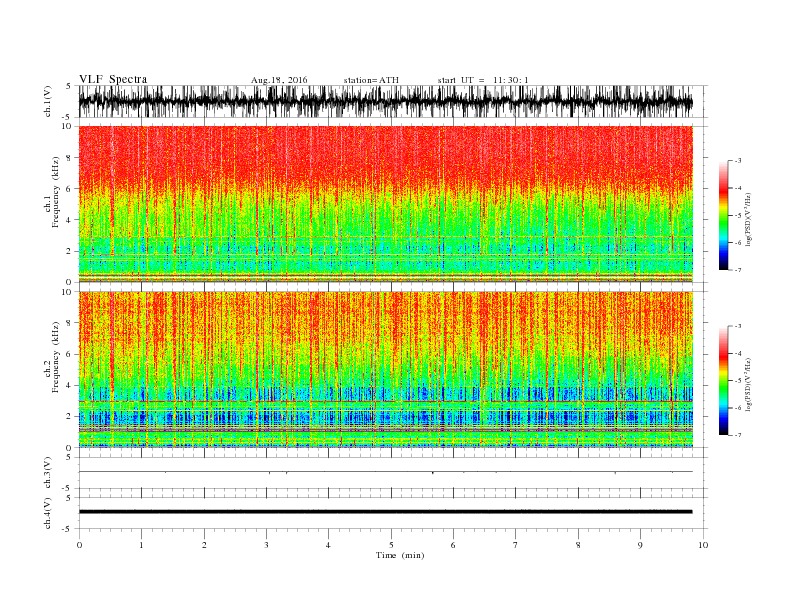792x612 pixels.
Task: Click the ch.1 voltage waveform trace
Action: tap(385, 101)
